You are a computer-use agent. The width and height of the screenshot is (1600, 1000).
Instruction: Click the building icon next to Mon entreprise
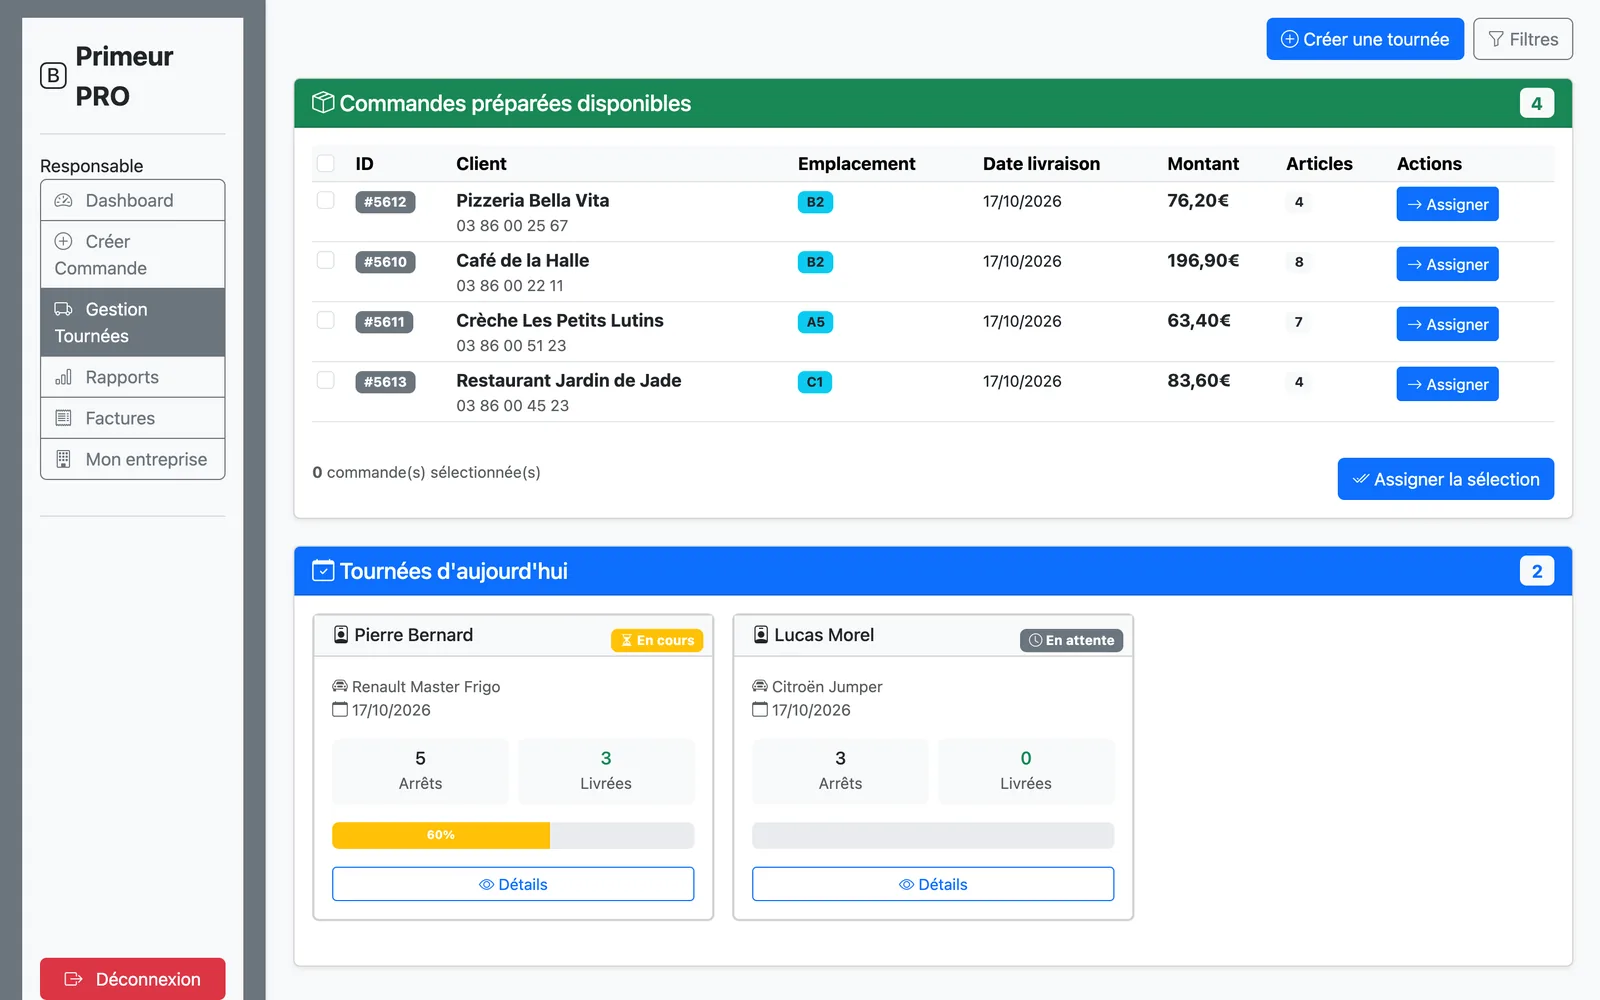point(63,459)
